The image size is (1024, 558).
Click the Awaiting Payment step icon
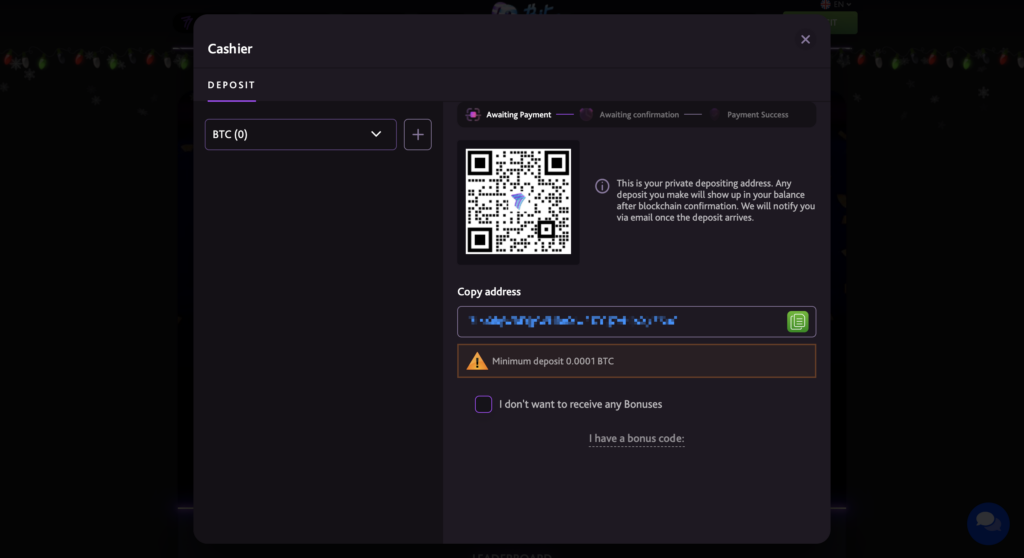[473, 114]
